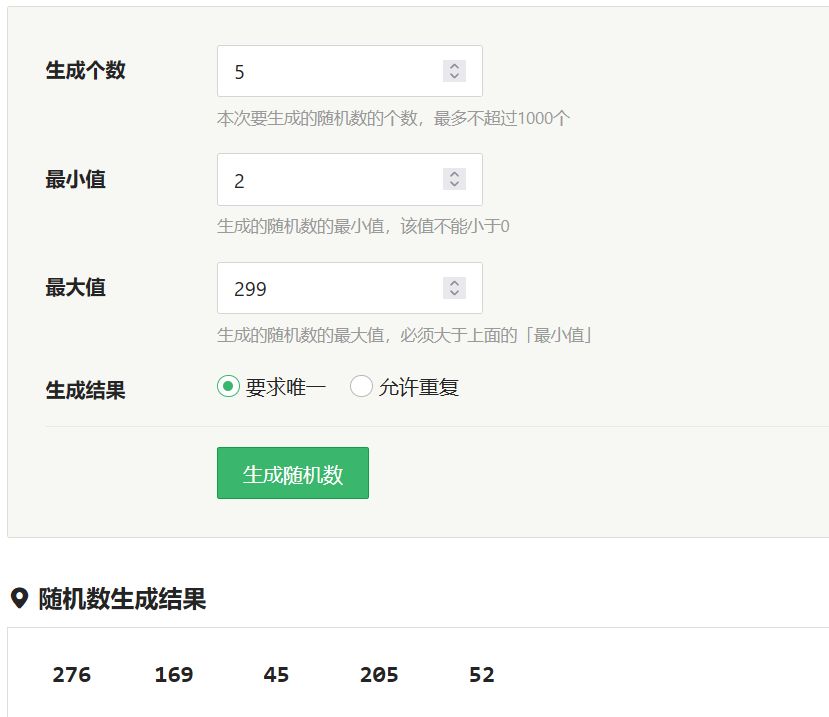Click the 随机数生成结果 heading
The height and width of the screenshot is (717, 829).
click(122, 599)
